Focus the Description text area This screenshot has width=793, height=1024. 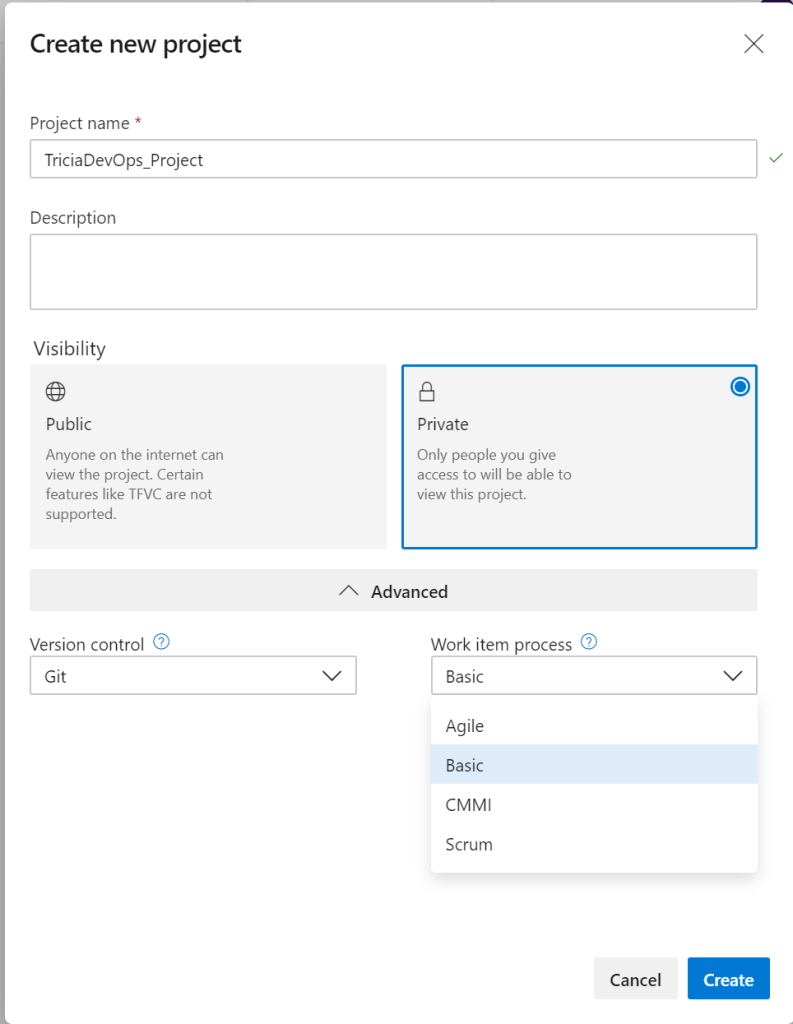coord(393,272)
